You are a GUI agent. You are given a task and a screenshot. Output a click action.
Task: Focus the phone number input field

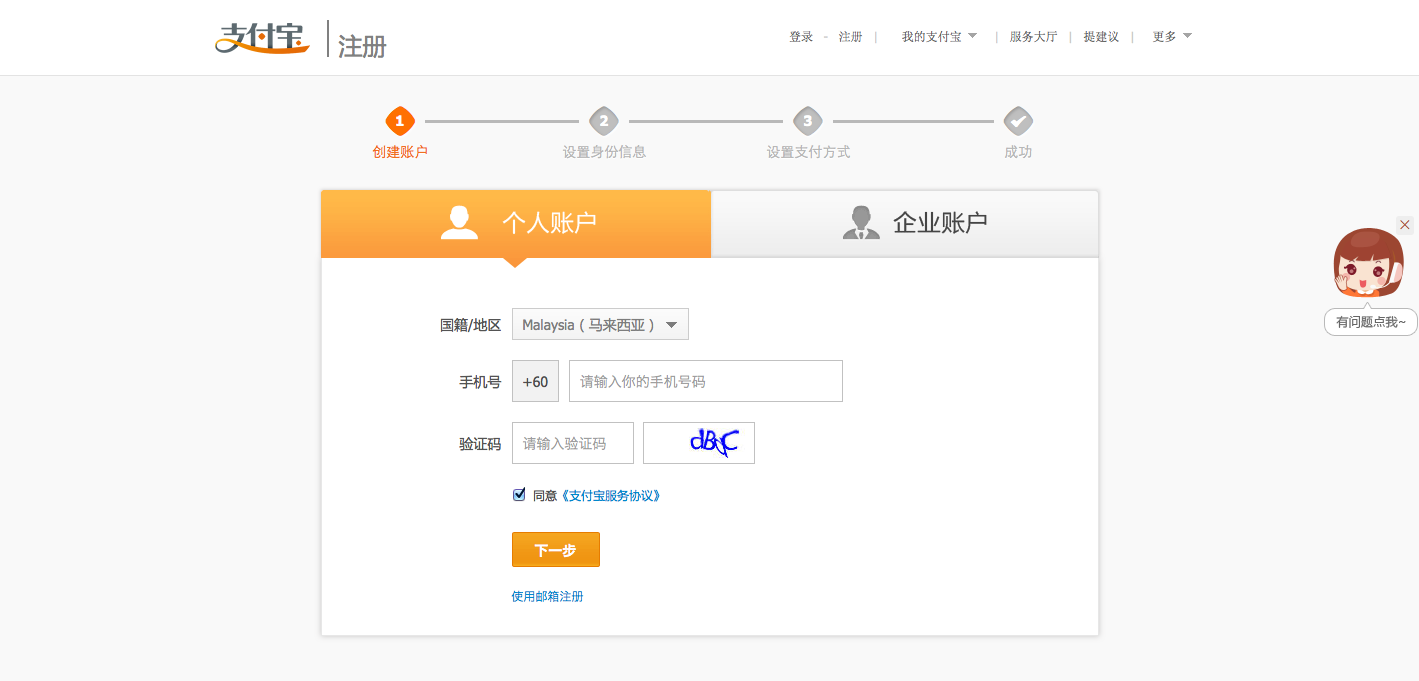tap(706, 381)
